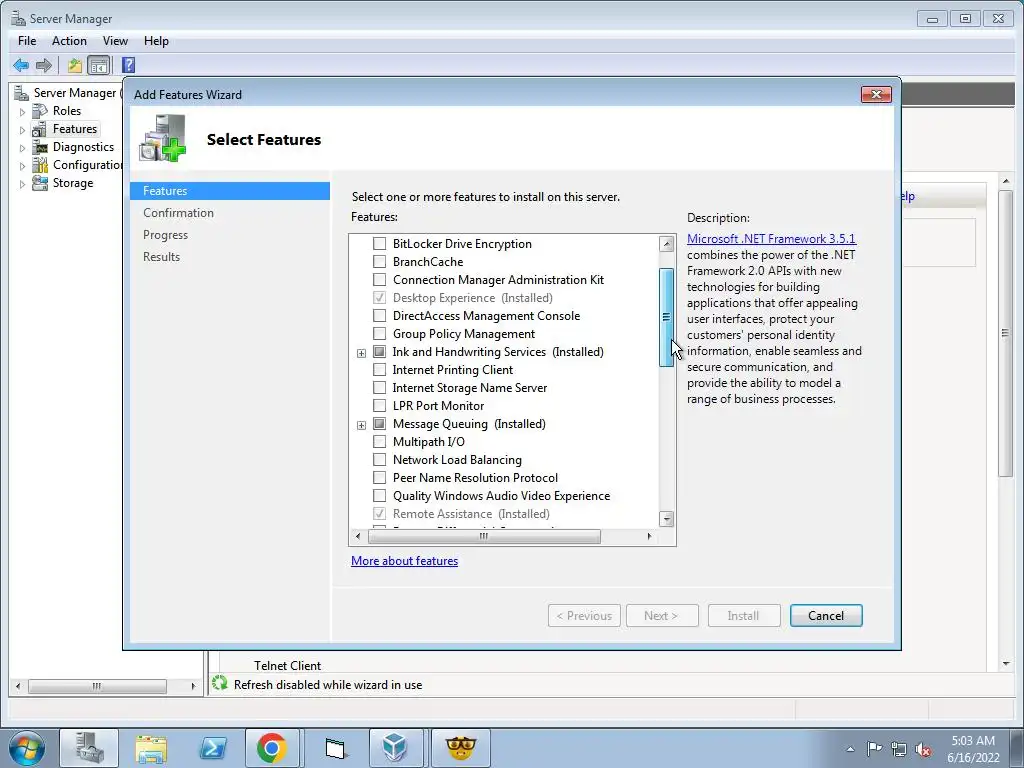Check Internet Storage Name Server
This screenshot has width=1024, height=768.
[x=379, y=388]
